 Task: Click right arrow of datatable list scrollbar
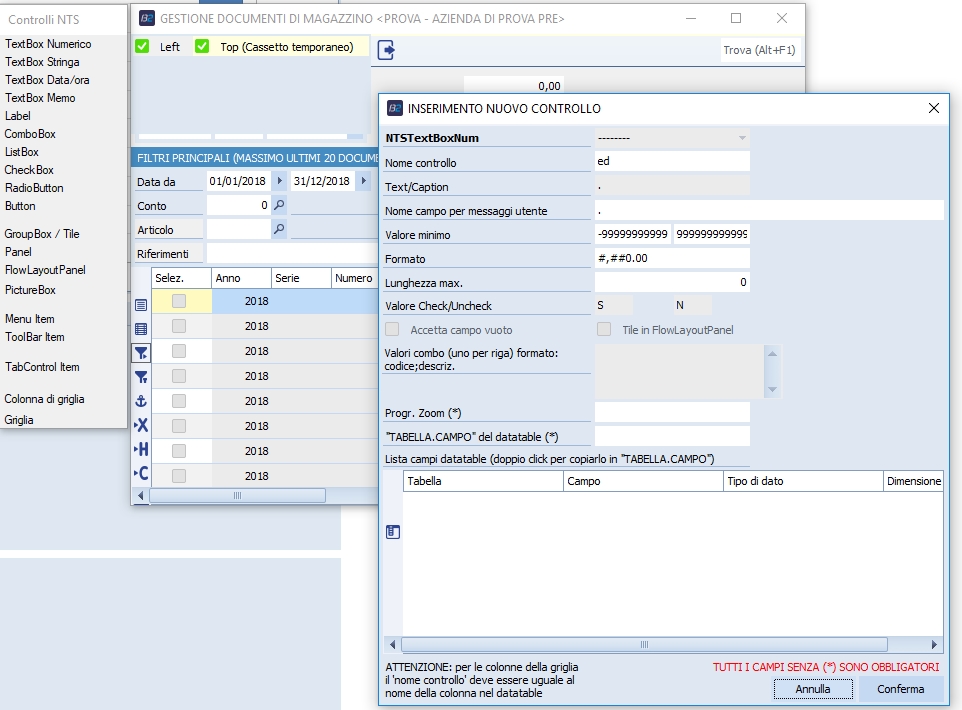click(934, 644)
